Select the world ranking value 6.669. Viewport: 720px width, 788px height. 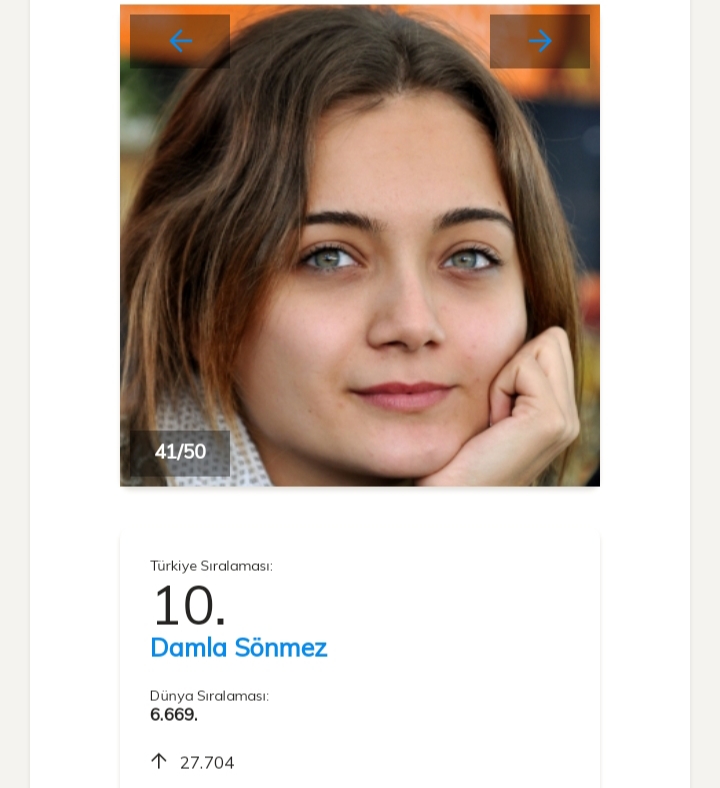point(174,715)
